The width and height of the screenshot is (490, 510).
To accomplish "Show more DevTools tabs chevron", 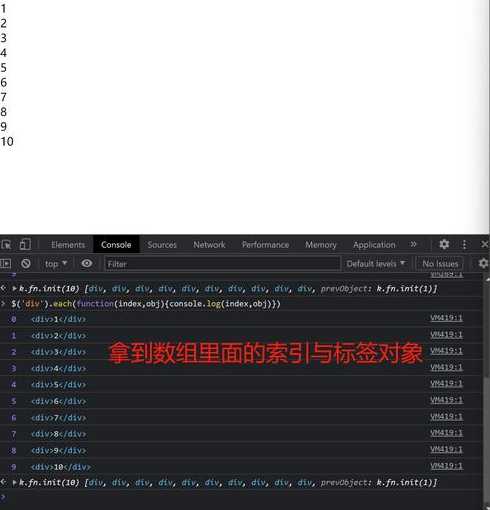I will 413,244.
